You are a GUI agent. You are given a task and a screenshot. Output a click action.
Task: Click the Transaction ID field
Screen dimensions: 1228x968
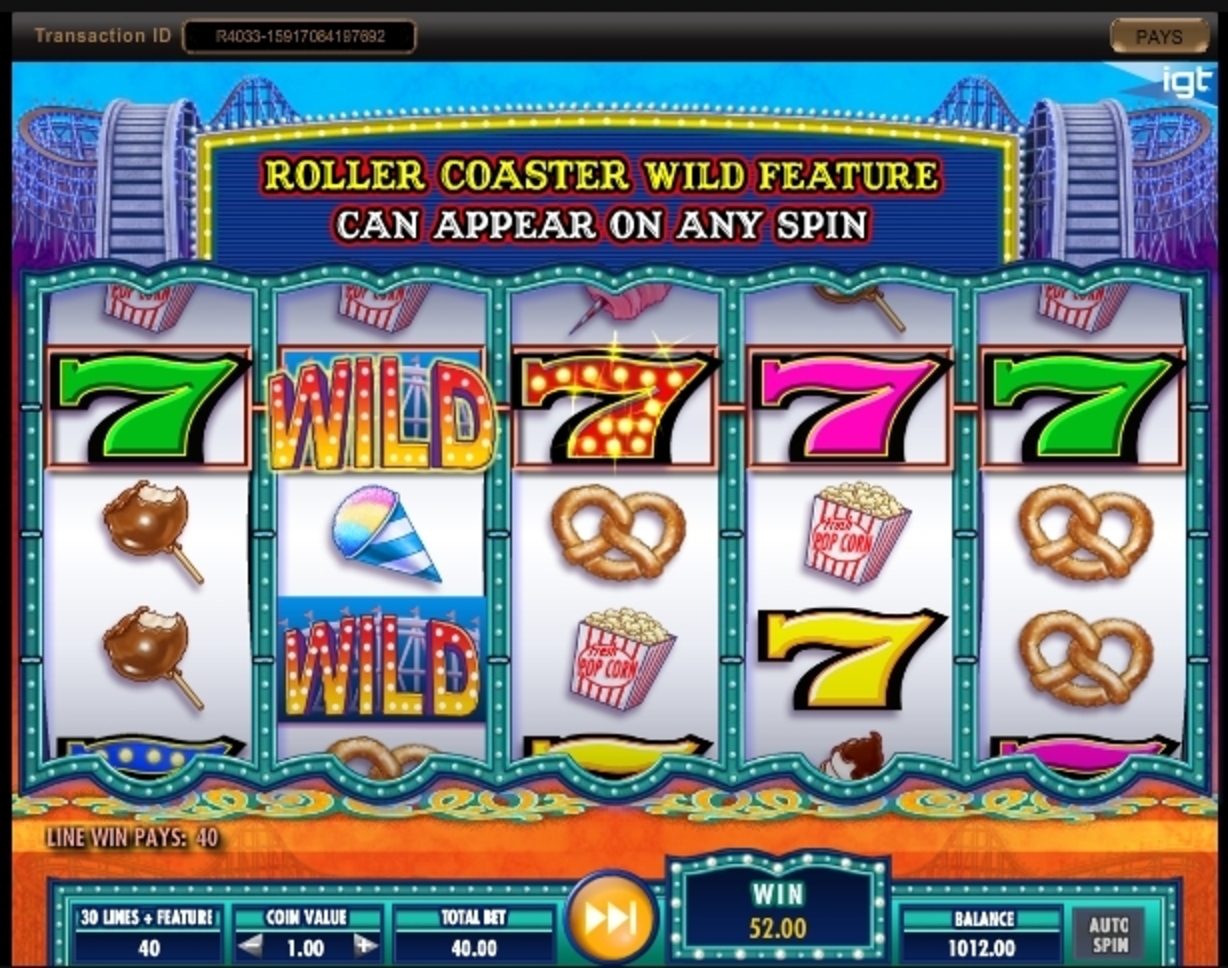click(x=299, y=37)
